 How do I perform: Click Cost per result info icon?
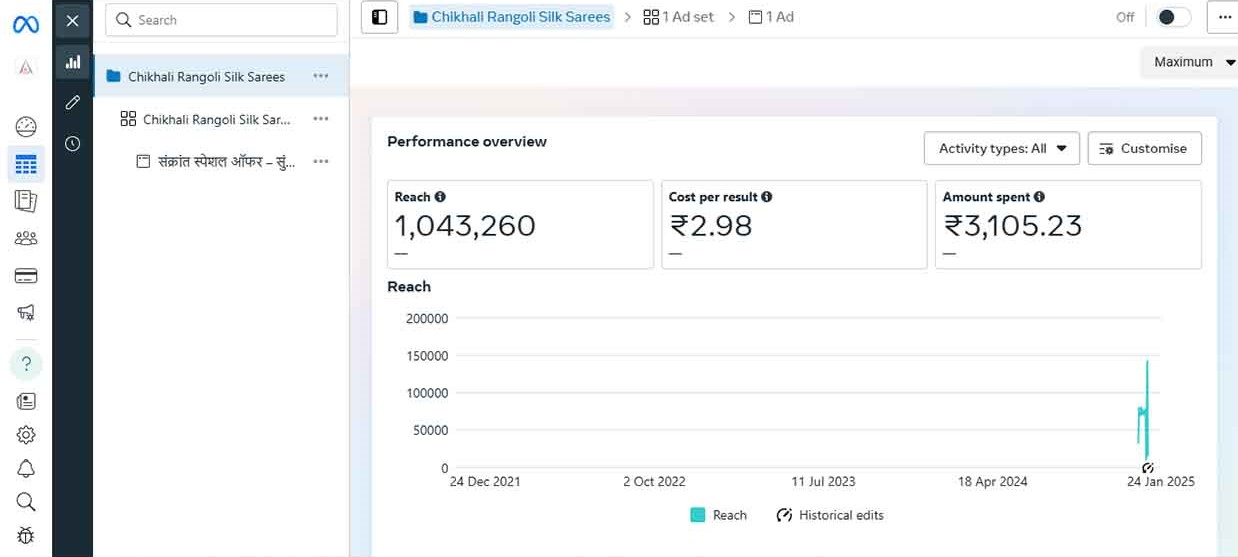click(767, 197)
